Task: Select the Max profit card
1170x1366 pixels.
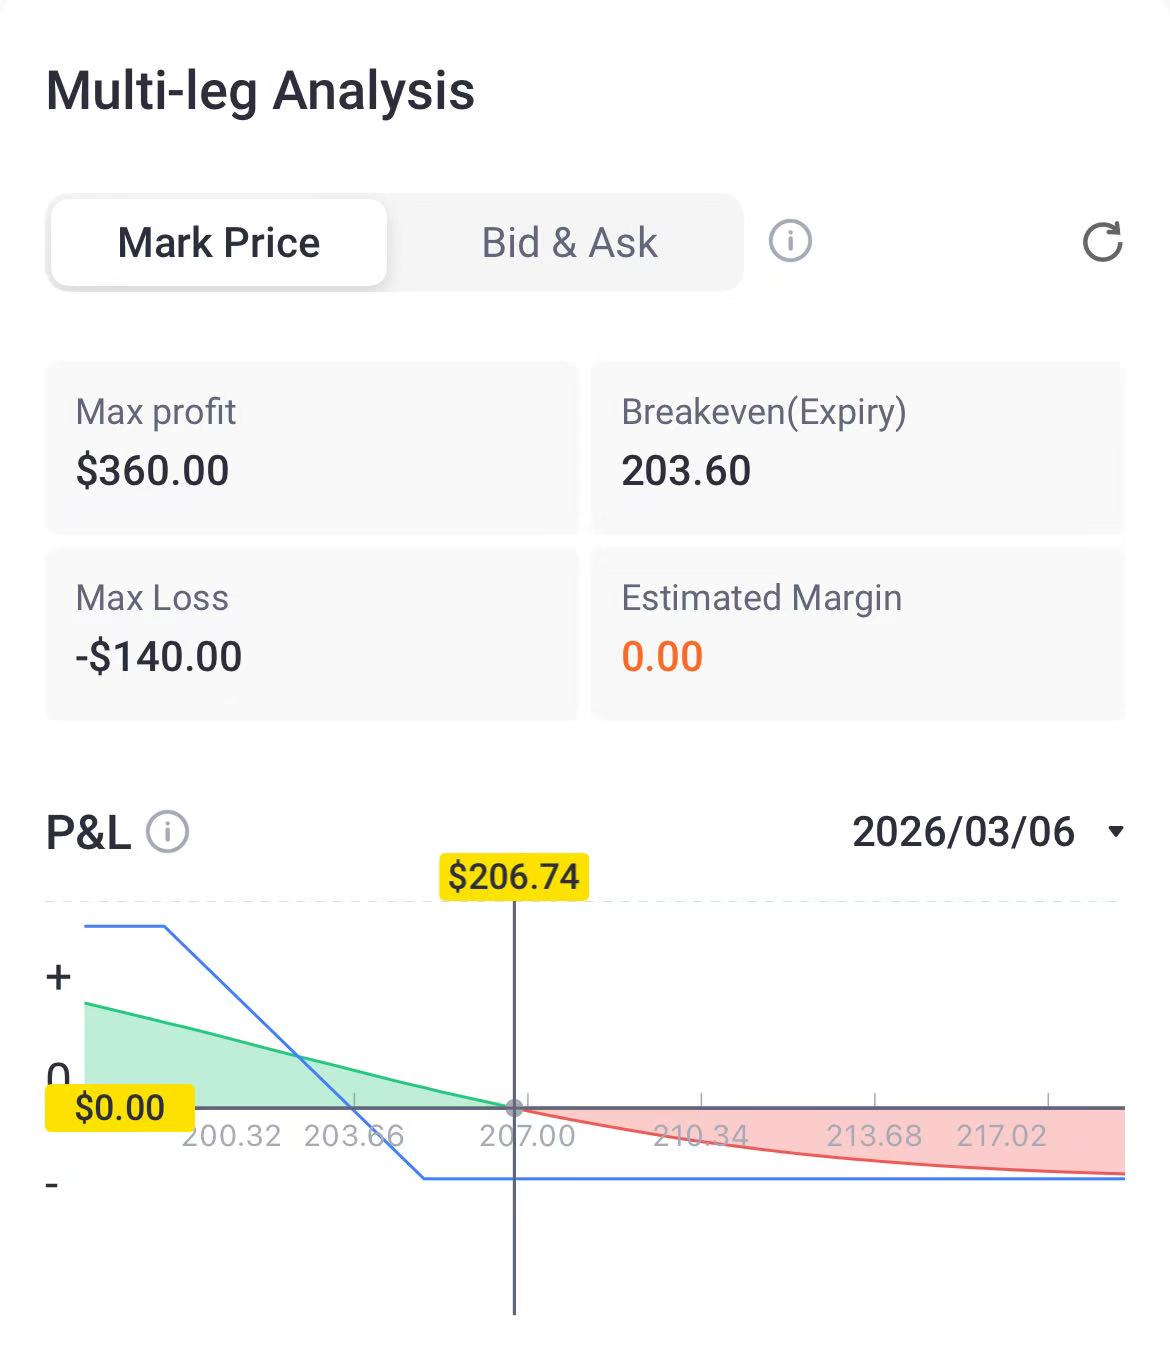Action: 311,446
